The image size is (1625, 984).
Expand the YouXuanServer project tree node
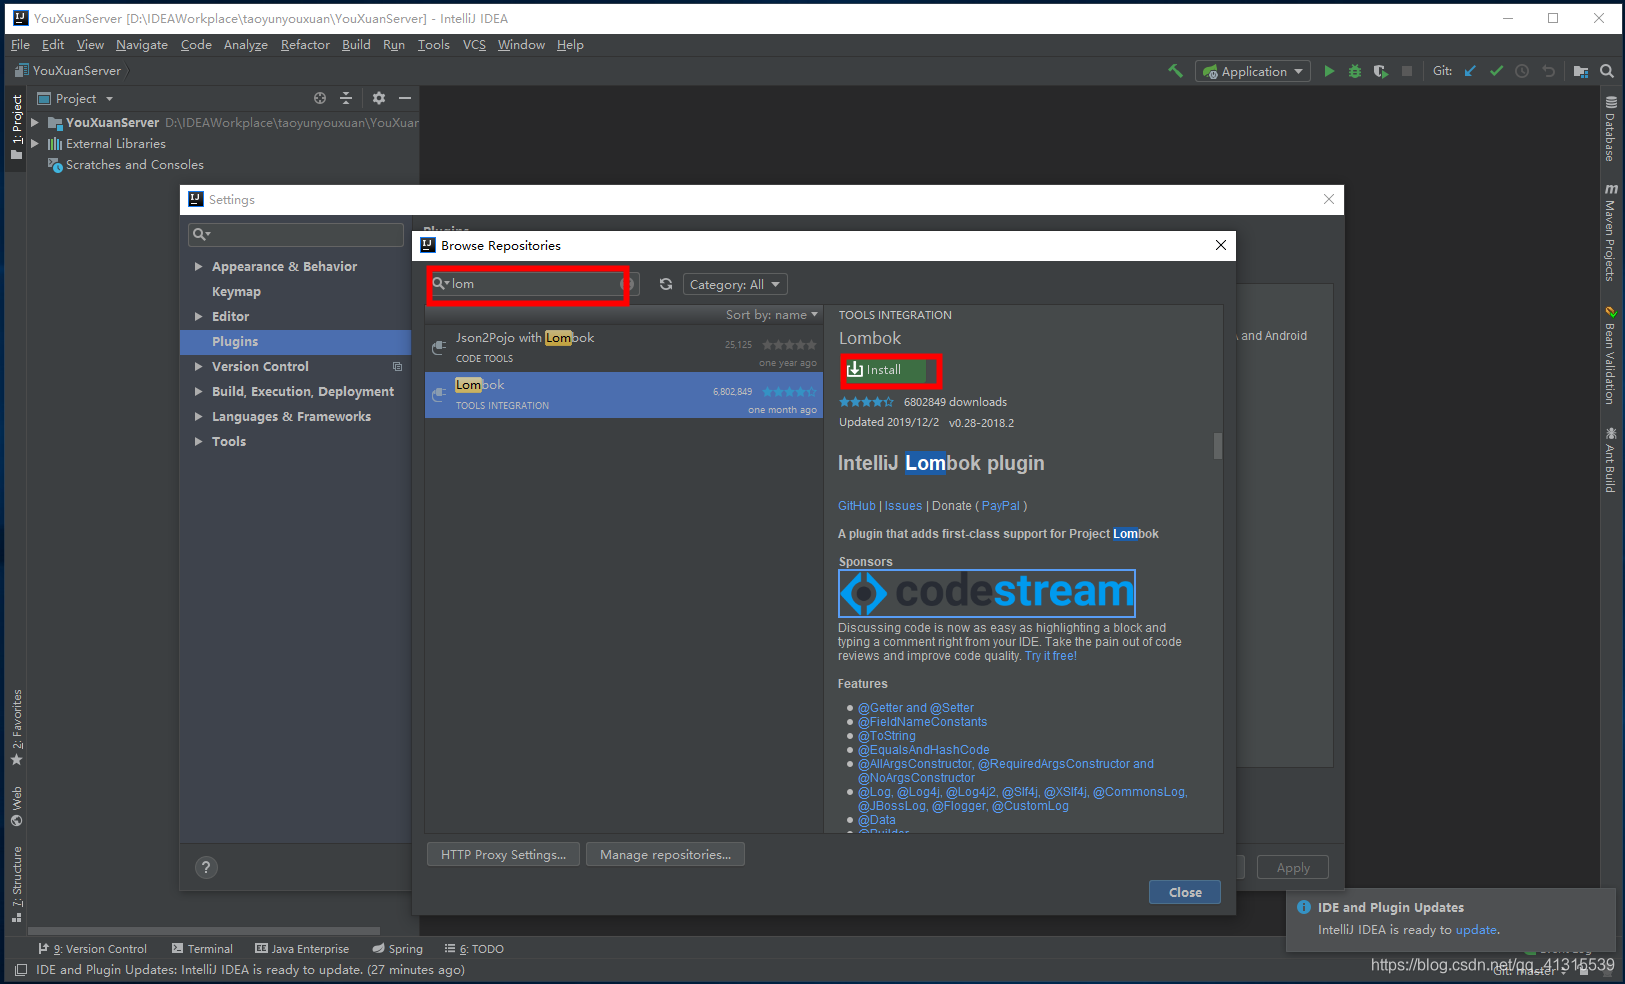(35, 122)
